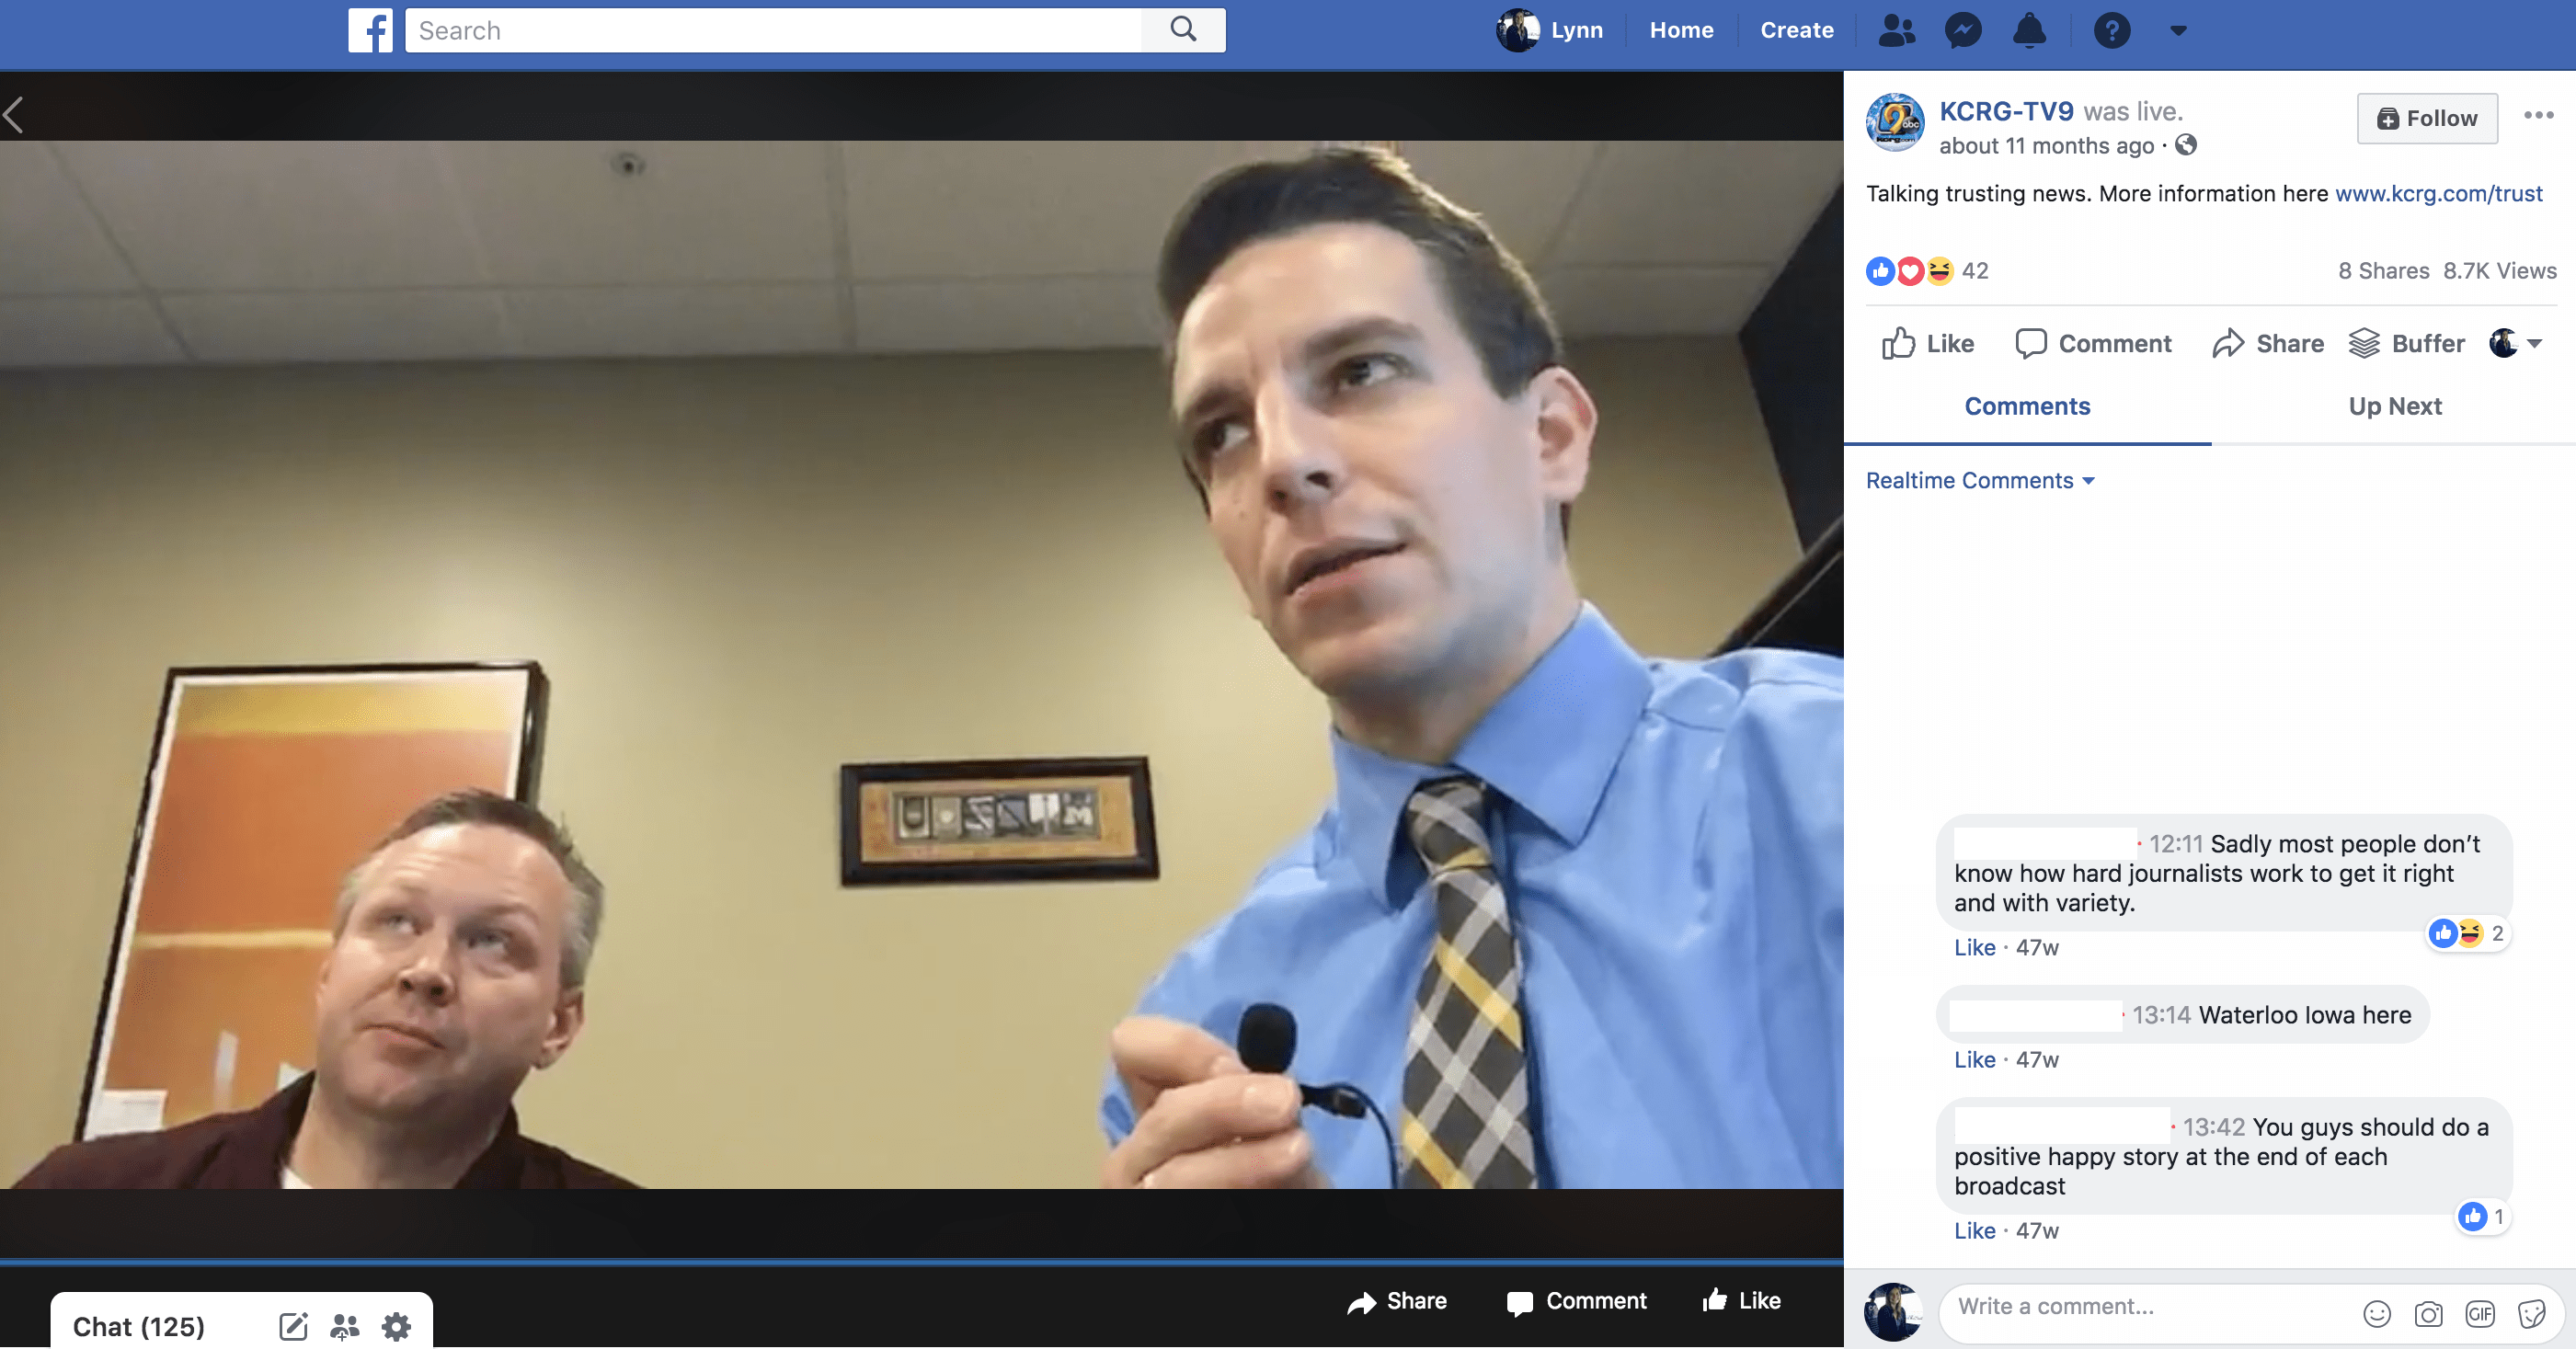Click the Share button below the video

(x=1396, y=1301)
